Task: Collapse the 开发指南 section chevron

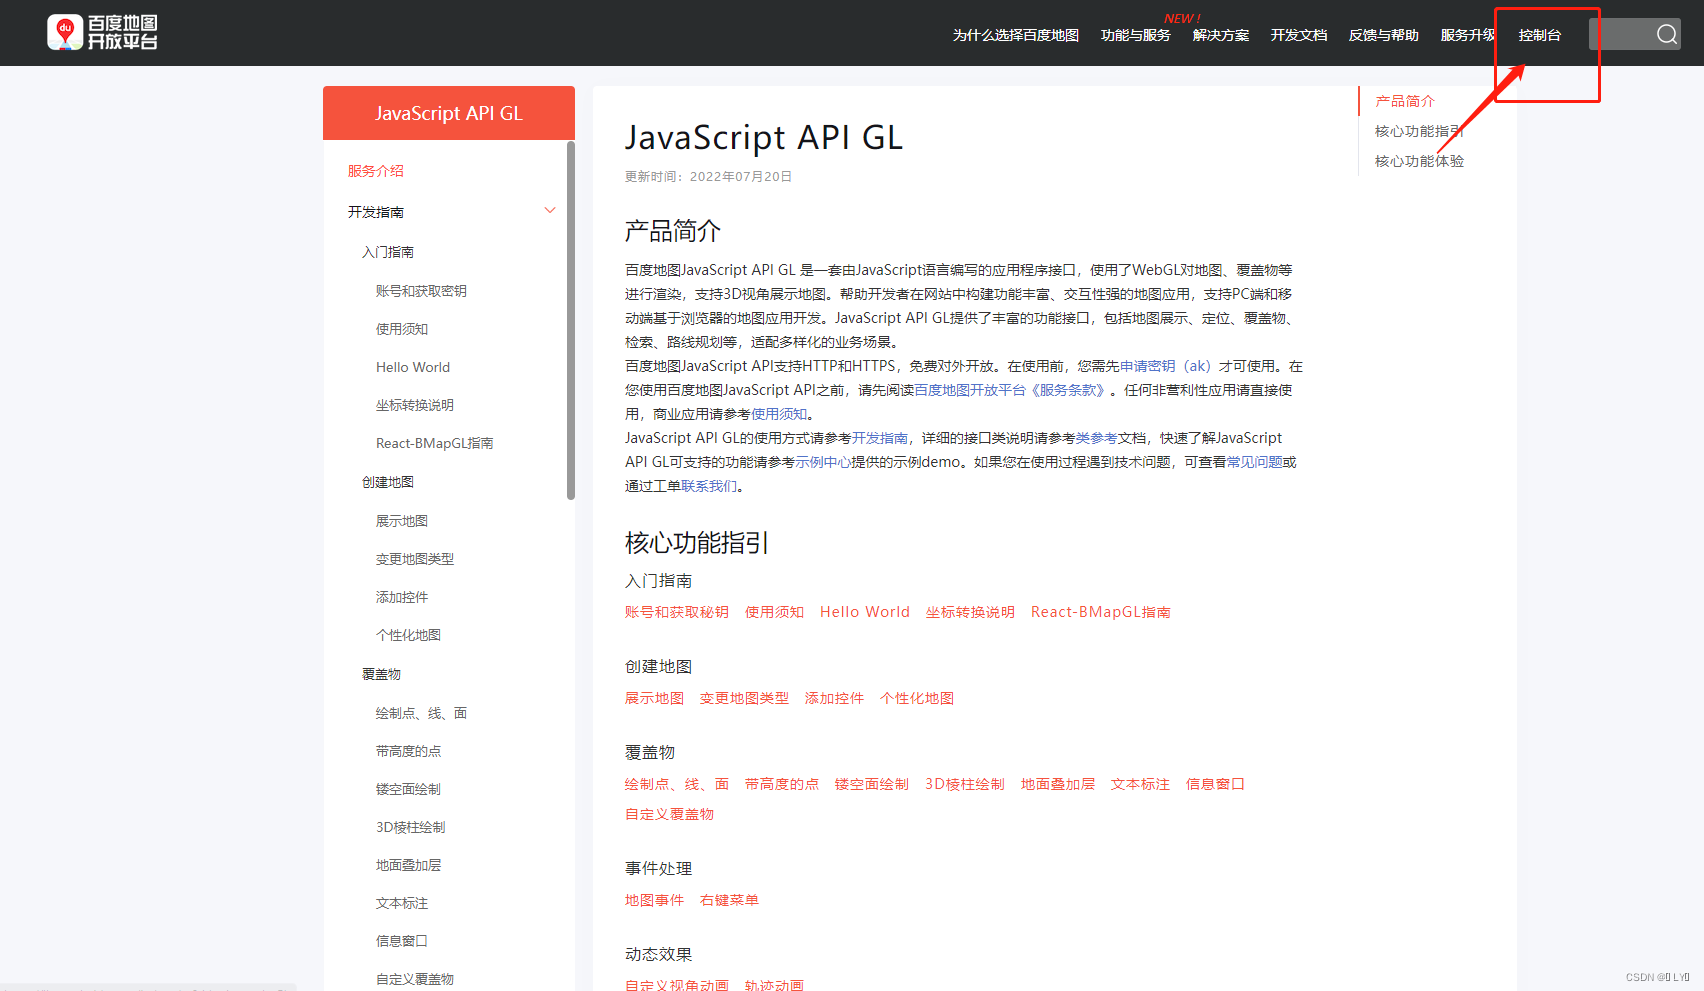Action: [x=550, y=210]
